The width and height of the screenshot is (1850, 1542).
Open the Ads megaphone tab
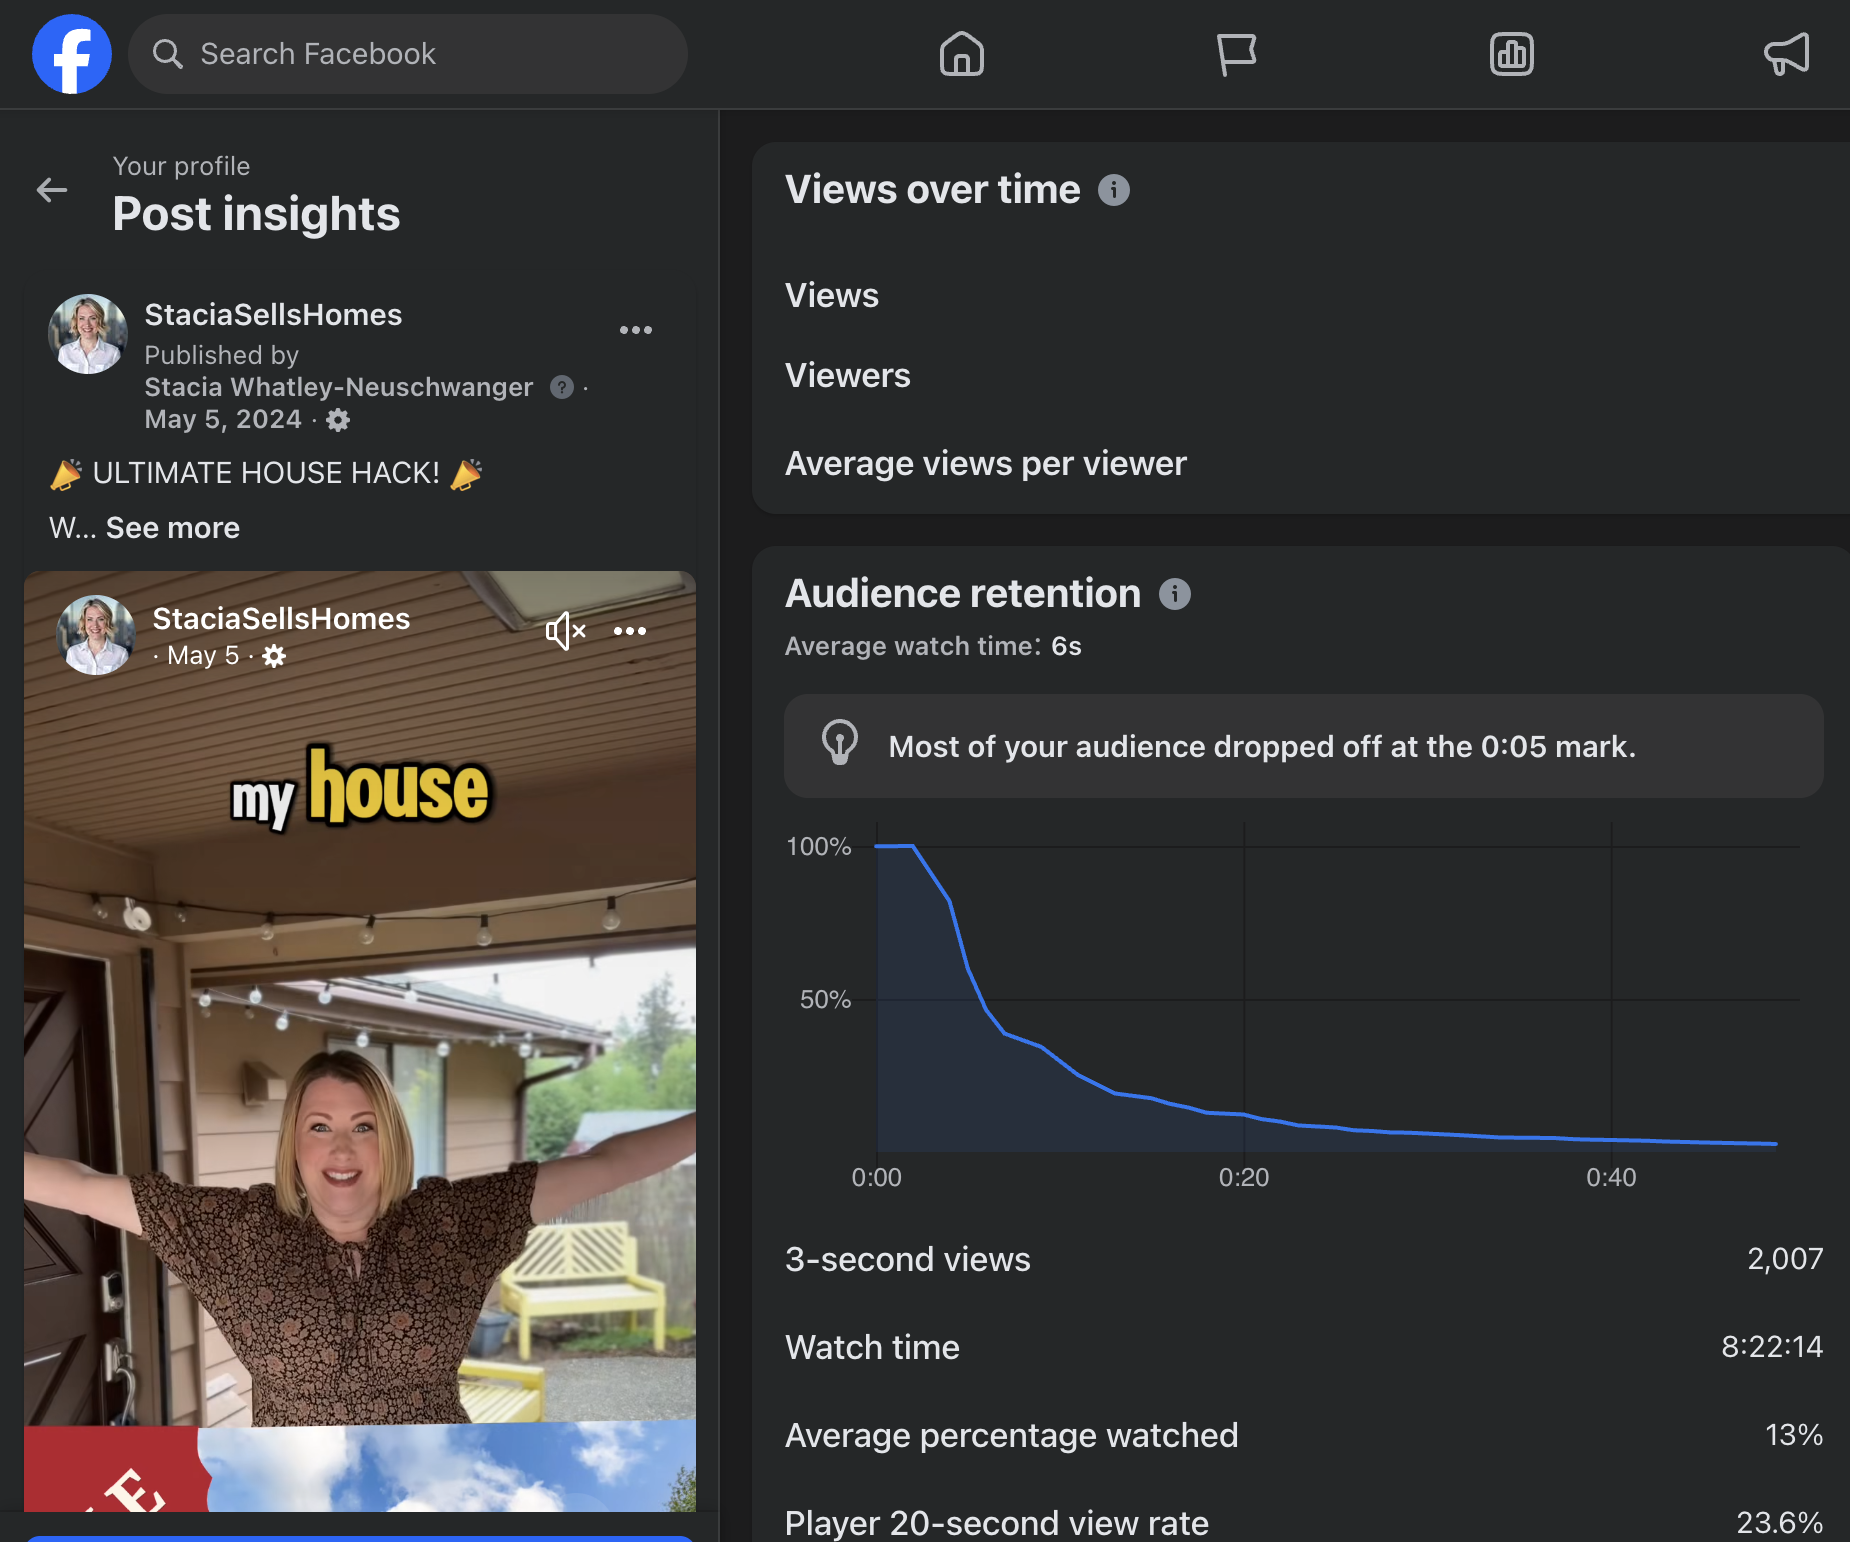pos(1787,54)
